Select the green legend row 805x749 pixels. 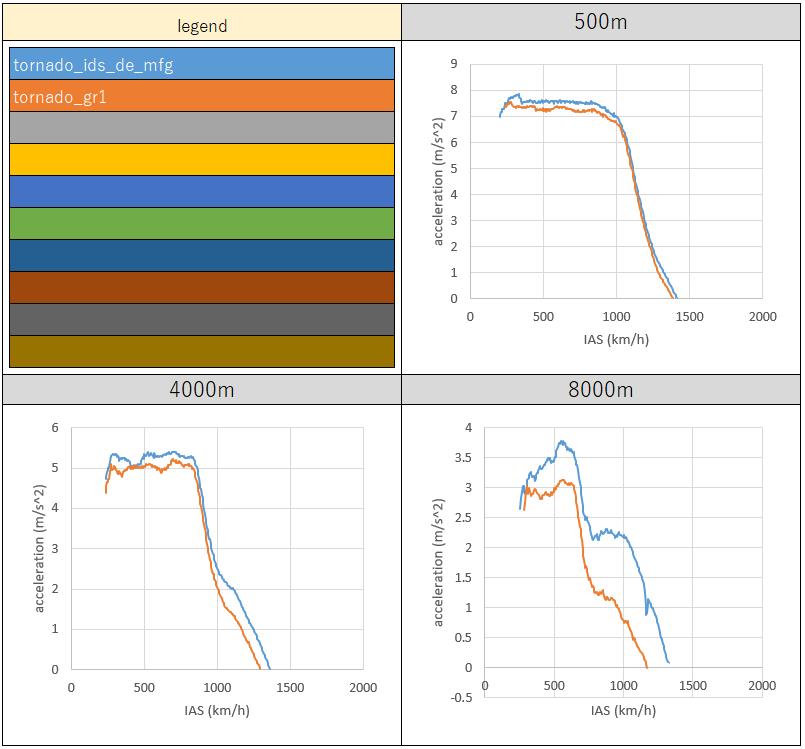(201, 223)
